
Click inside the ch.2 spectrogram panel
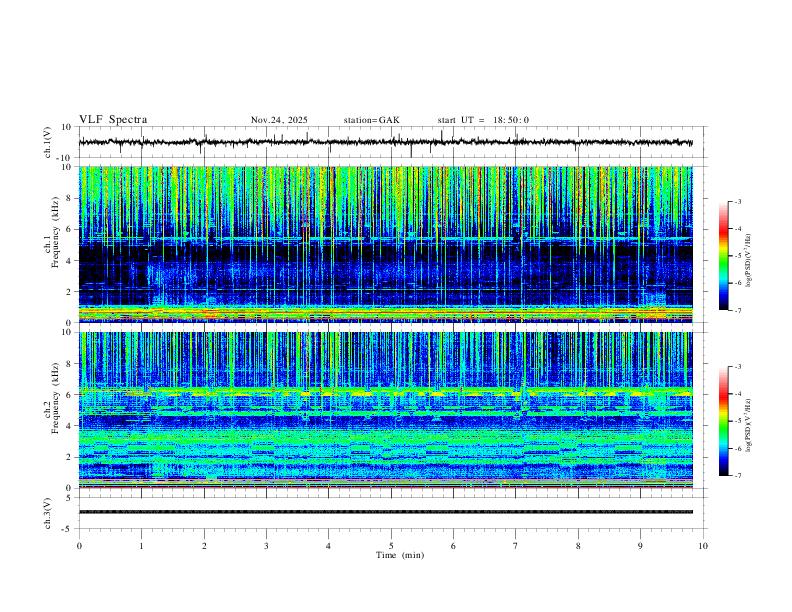point(385,410)
